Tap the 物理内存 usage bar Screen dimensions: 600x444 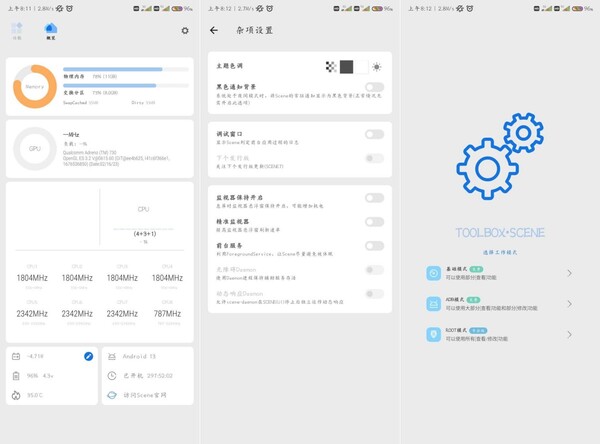point(126,69)
